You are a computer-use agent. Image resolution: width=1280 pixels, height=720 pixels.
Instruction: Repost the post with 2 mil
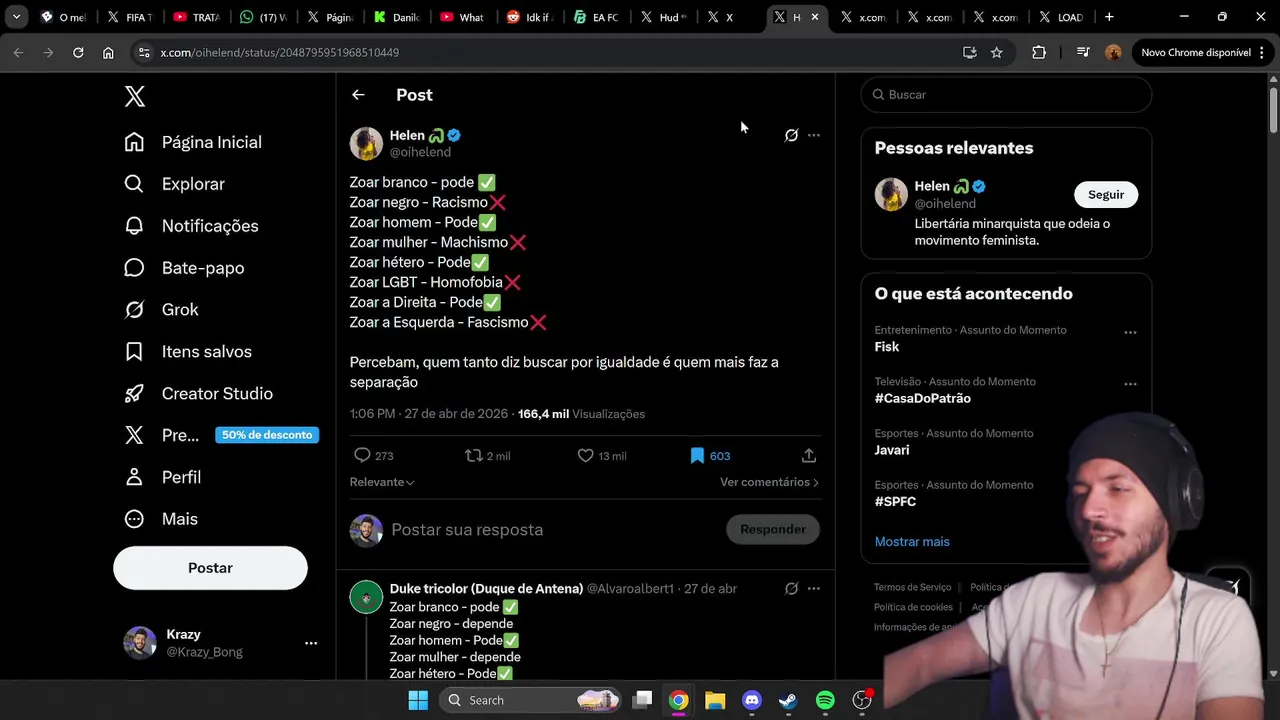coord(488,456)
